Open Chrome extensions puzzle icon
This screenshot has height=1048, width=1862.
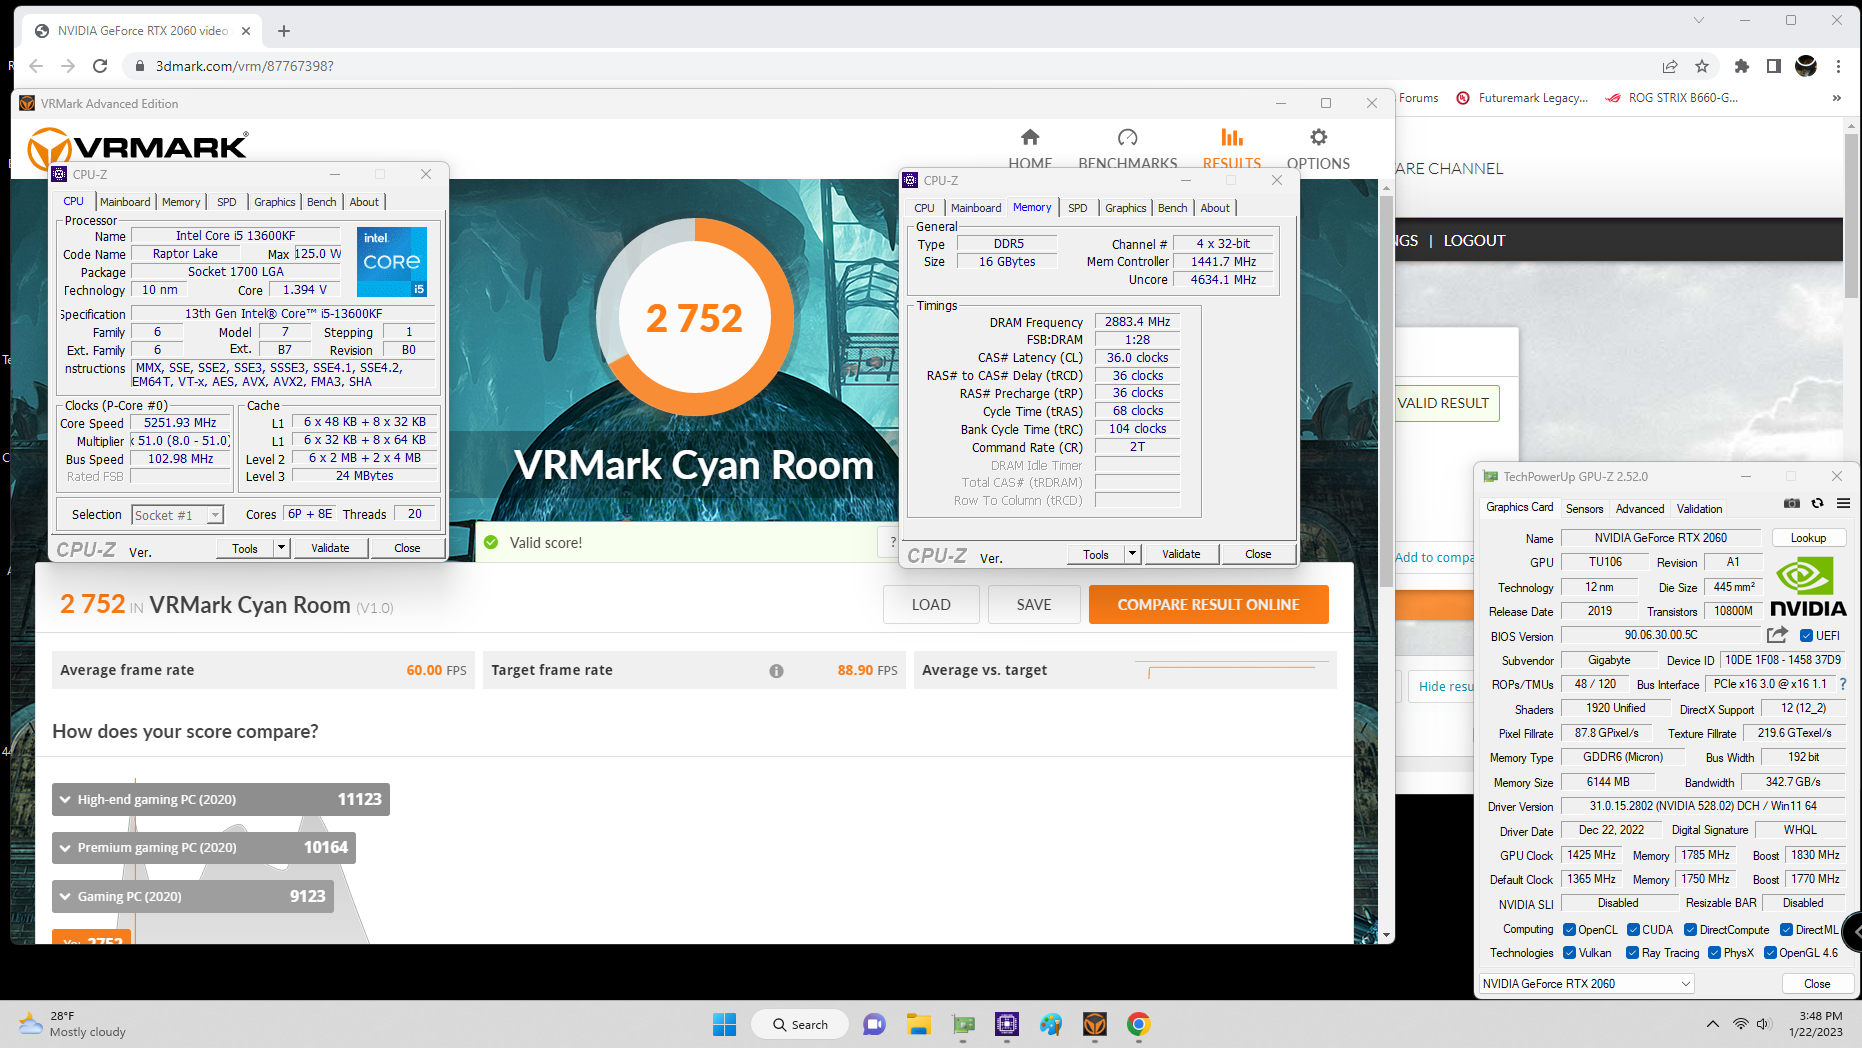[1742, 66]
